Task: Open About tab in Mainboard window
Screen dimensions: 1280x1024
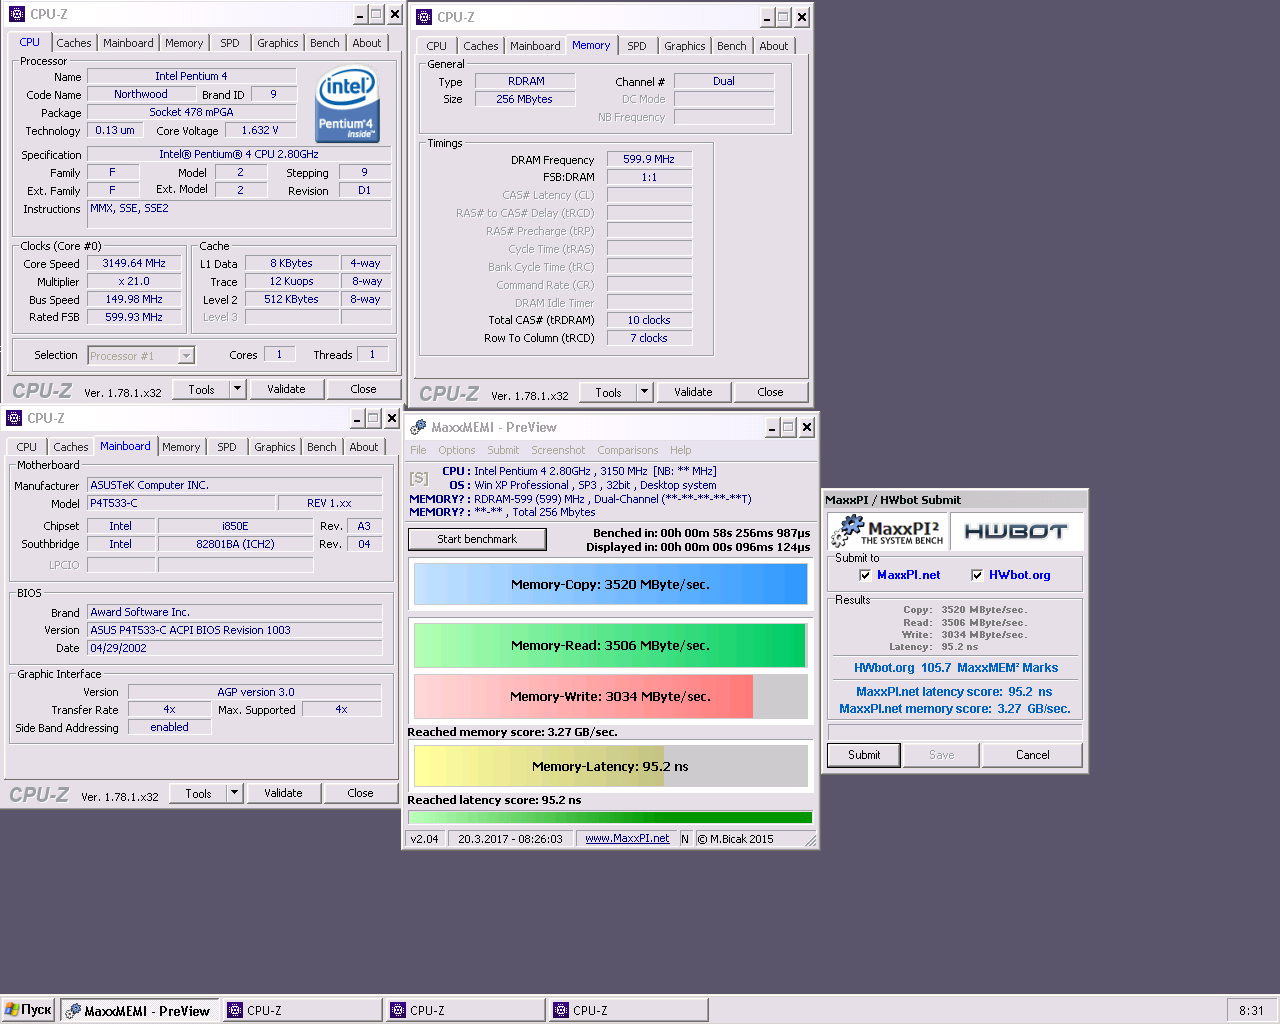Action: pos(364,447)
